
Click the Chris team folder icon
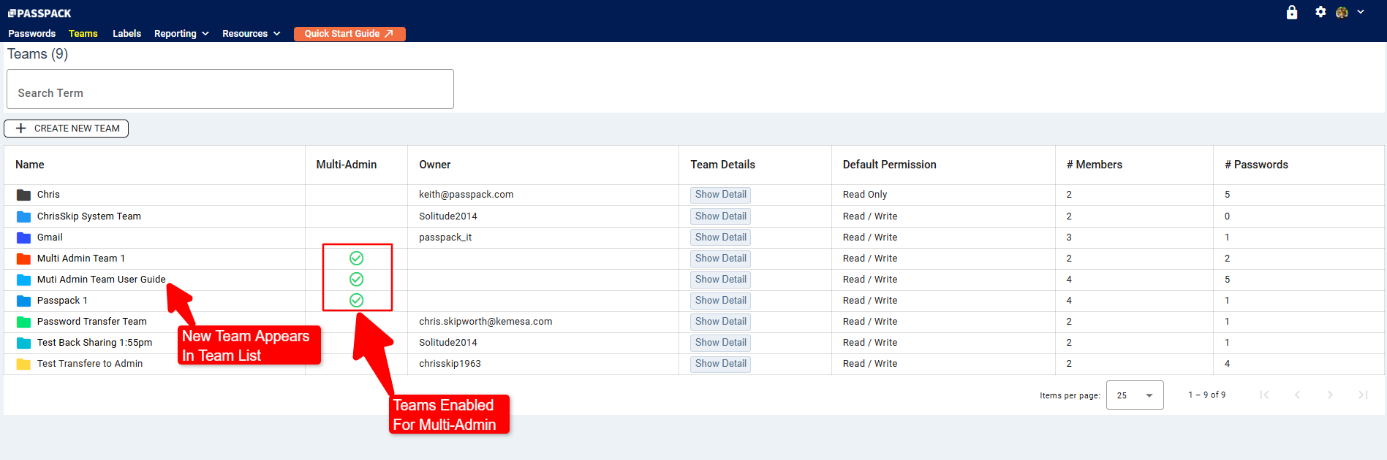tap(24, 195)
